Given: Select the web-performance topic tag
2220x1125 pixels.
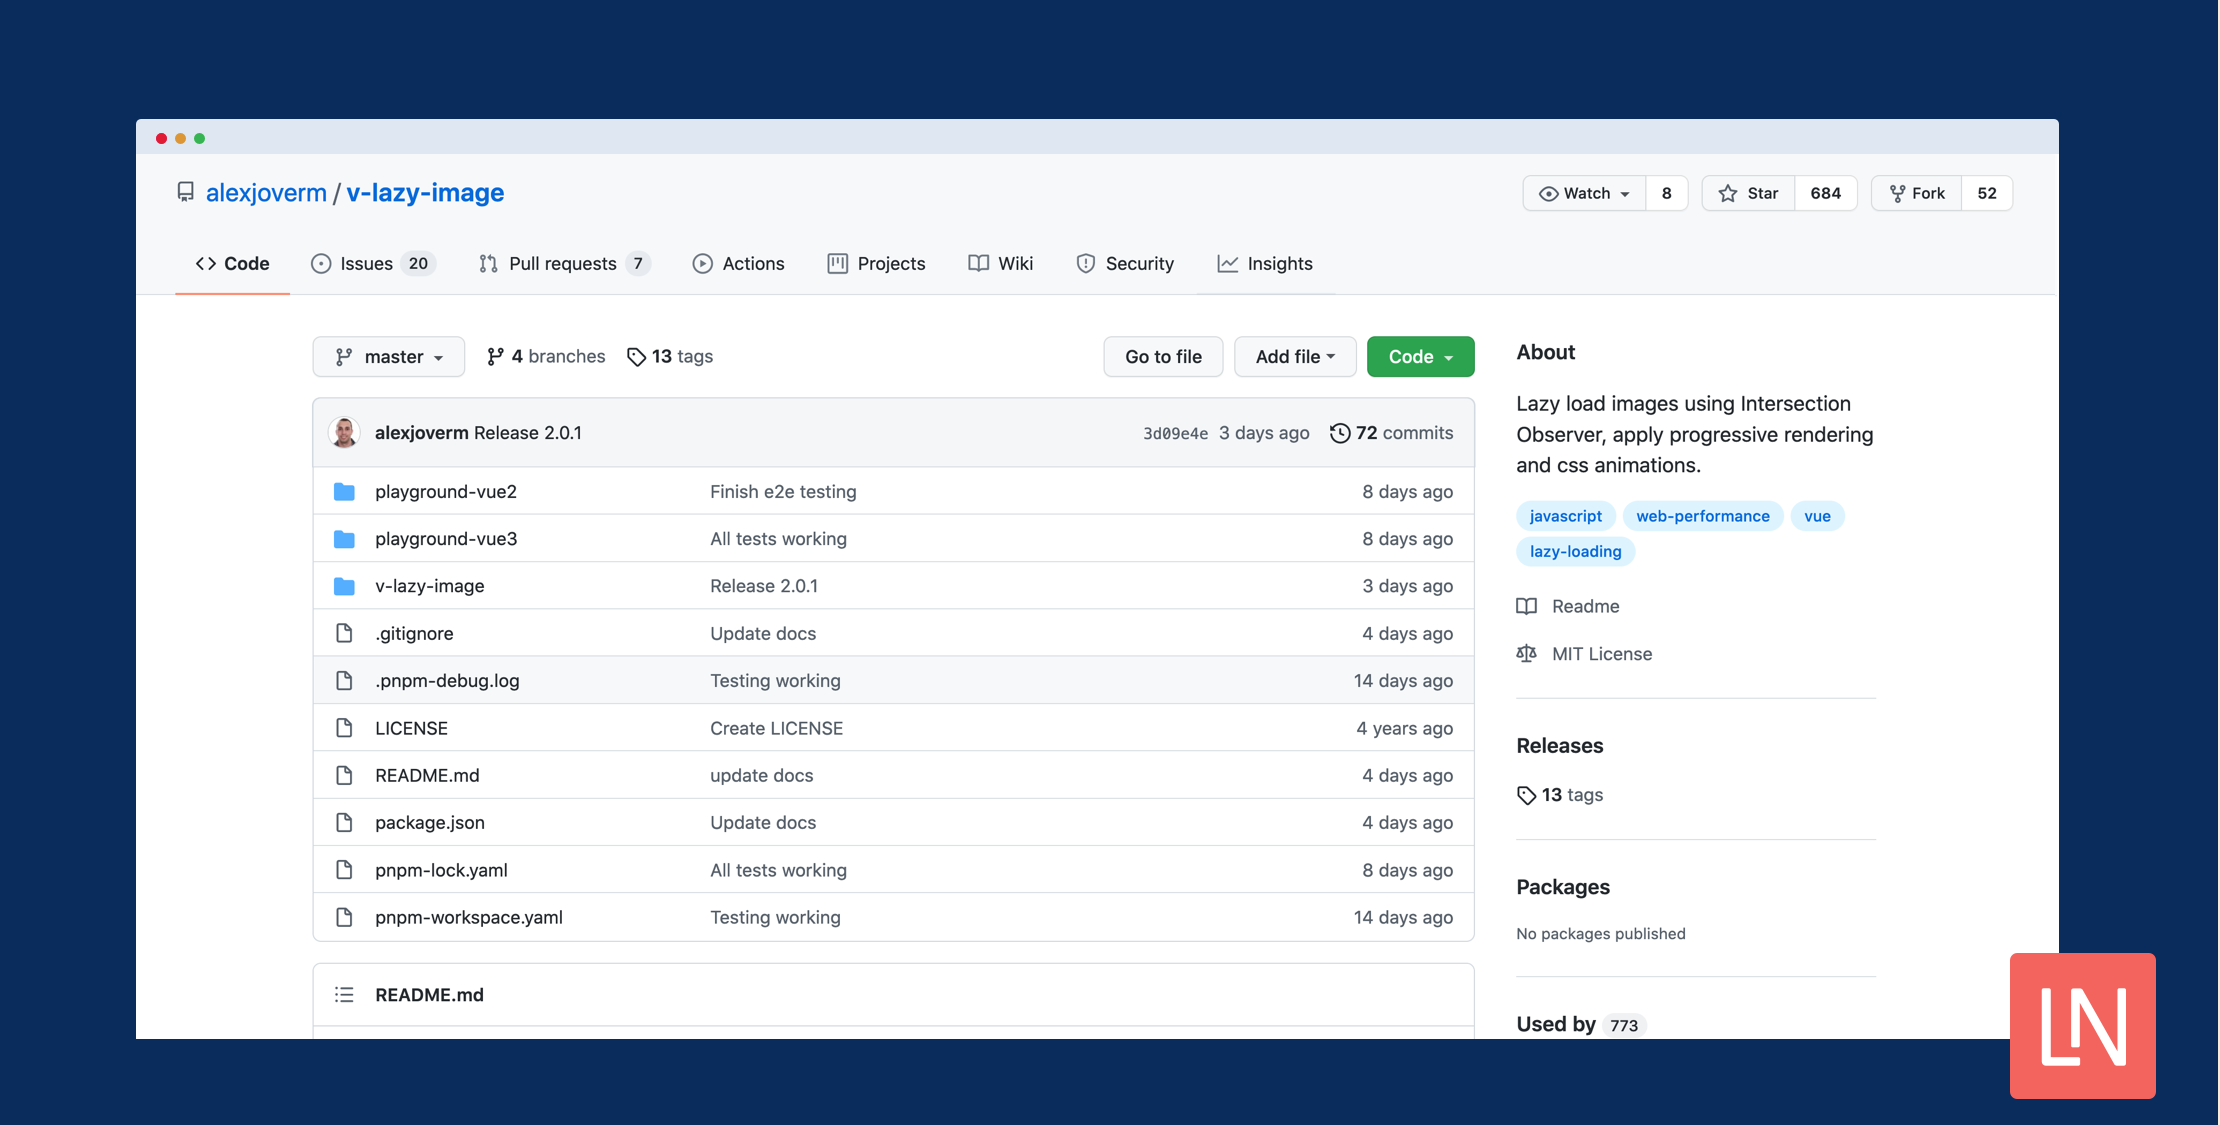Looking at the screenshot, I should 1702,516.
